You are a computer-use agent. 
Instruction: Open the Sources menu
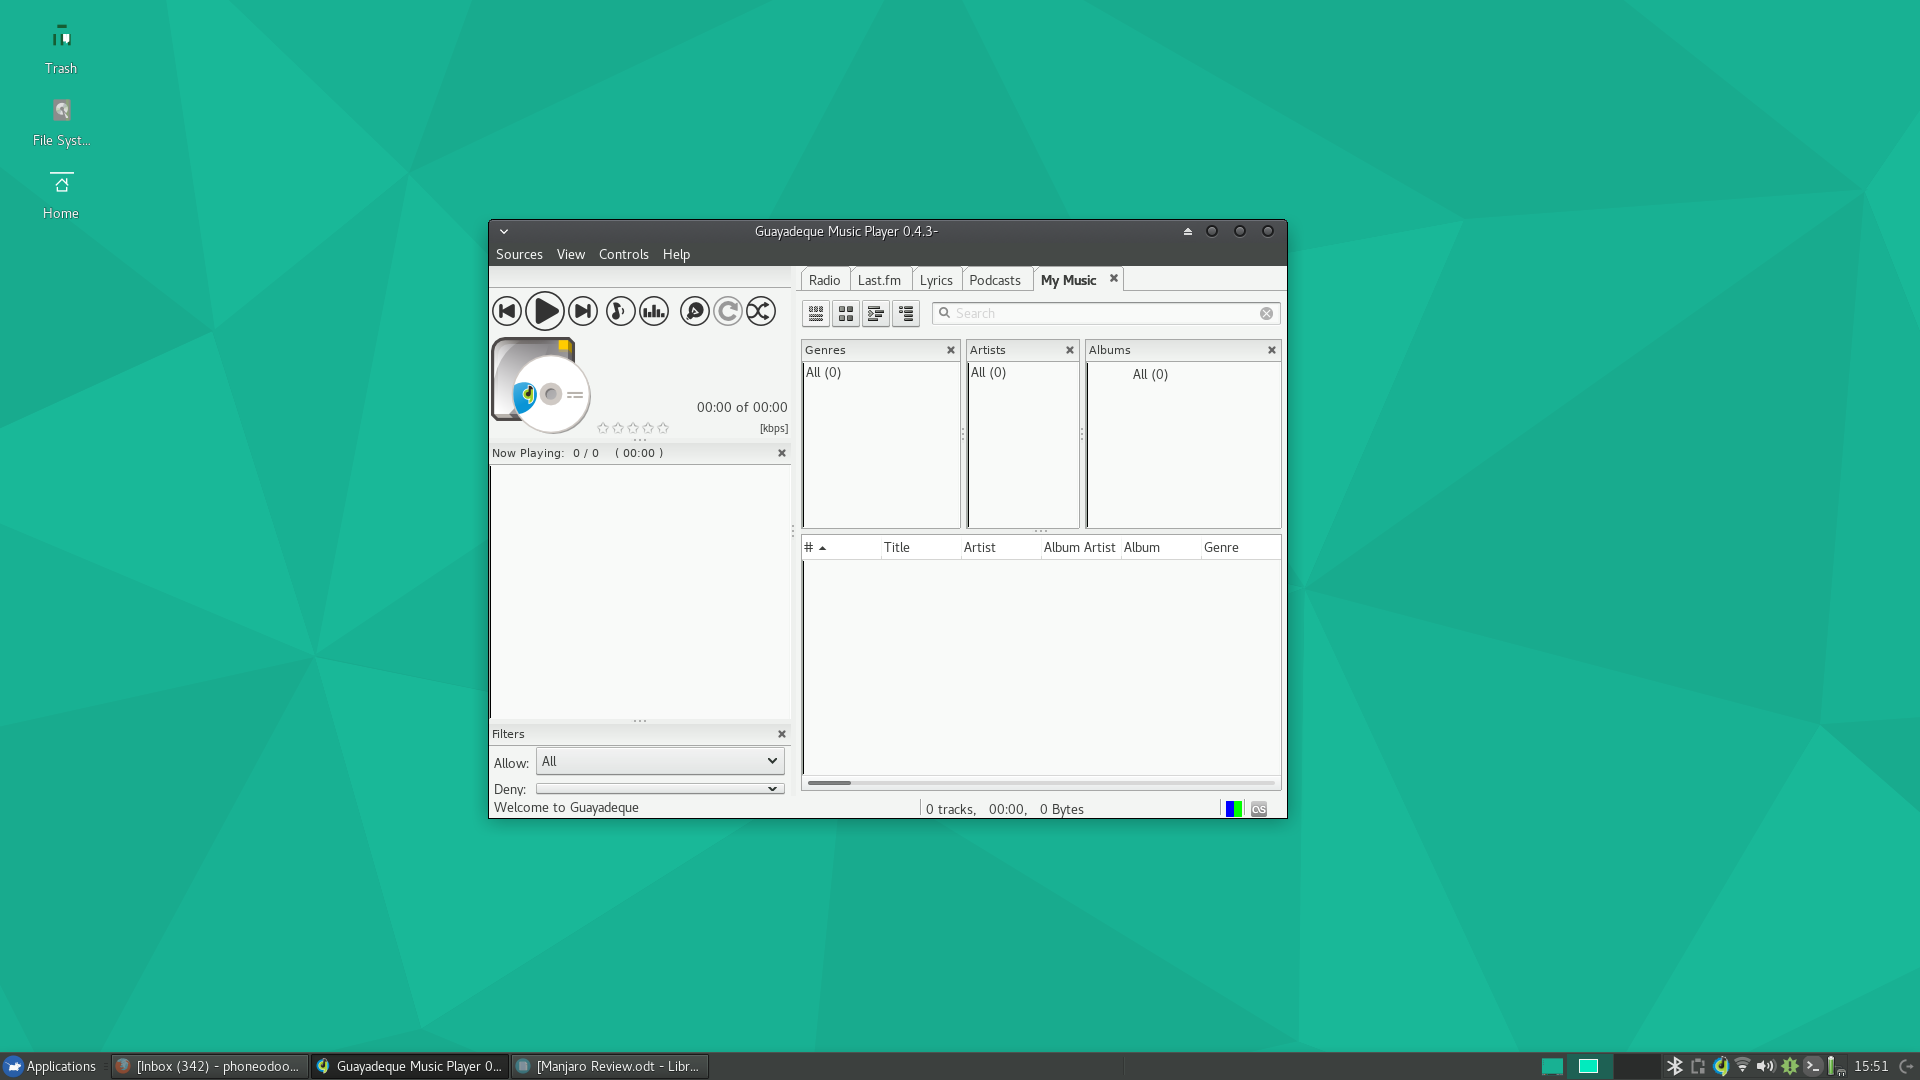tap(519, 254)
